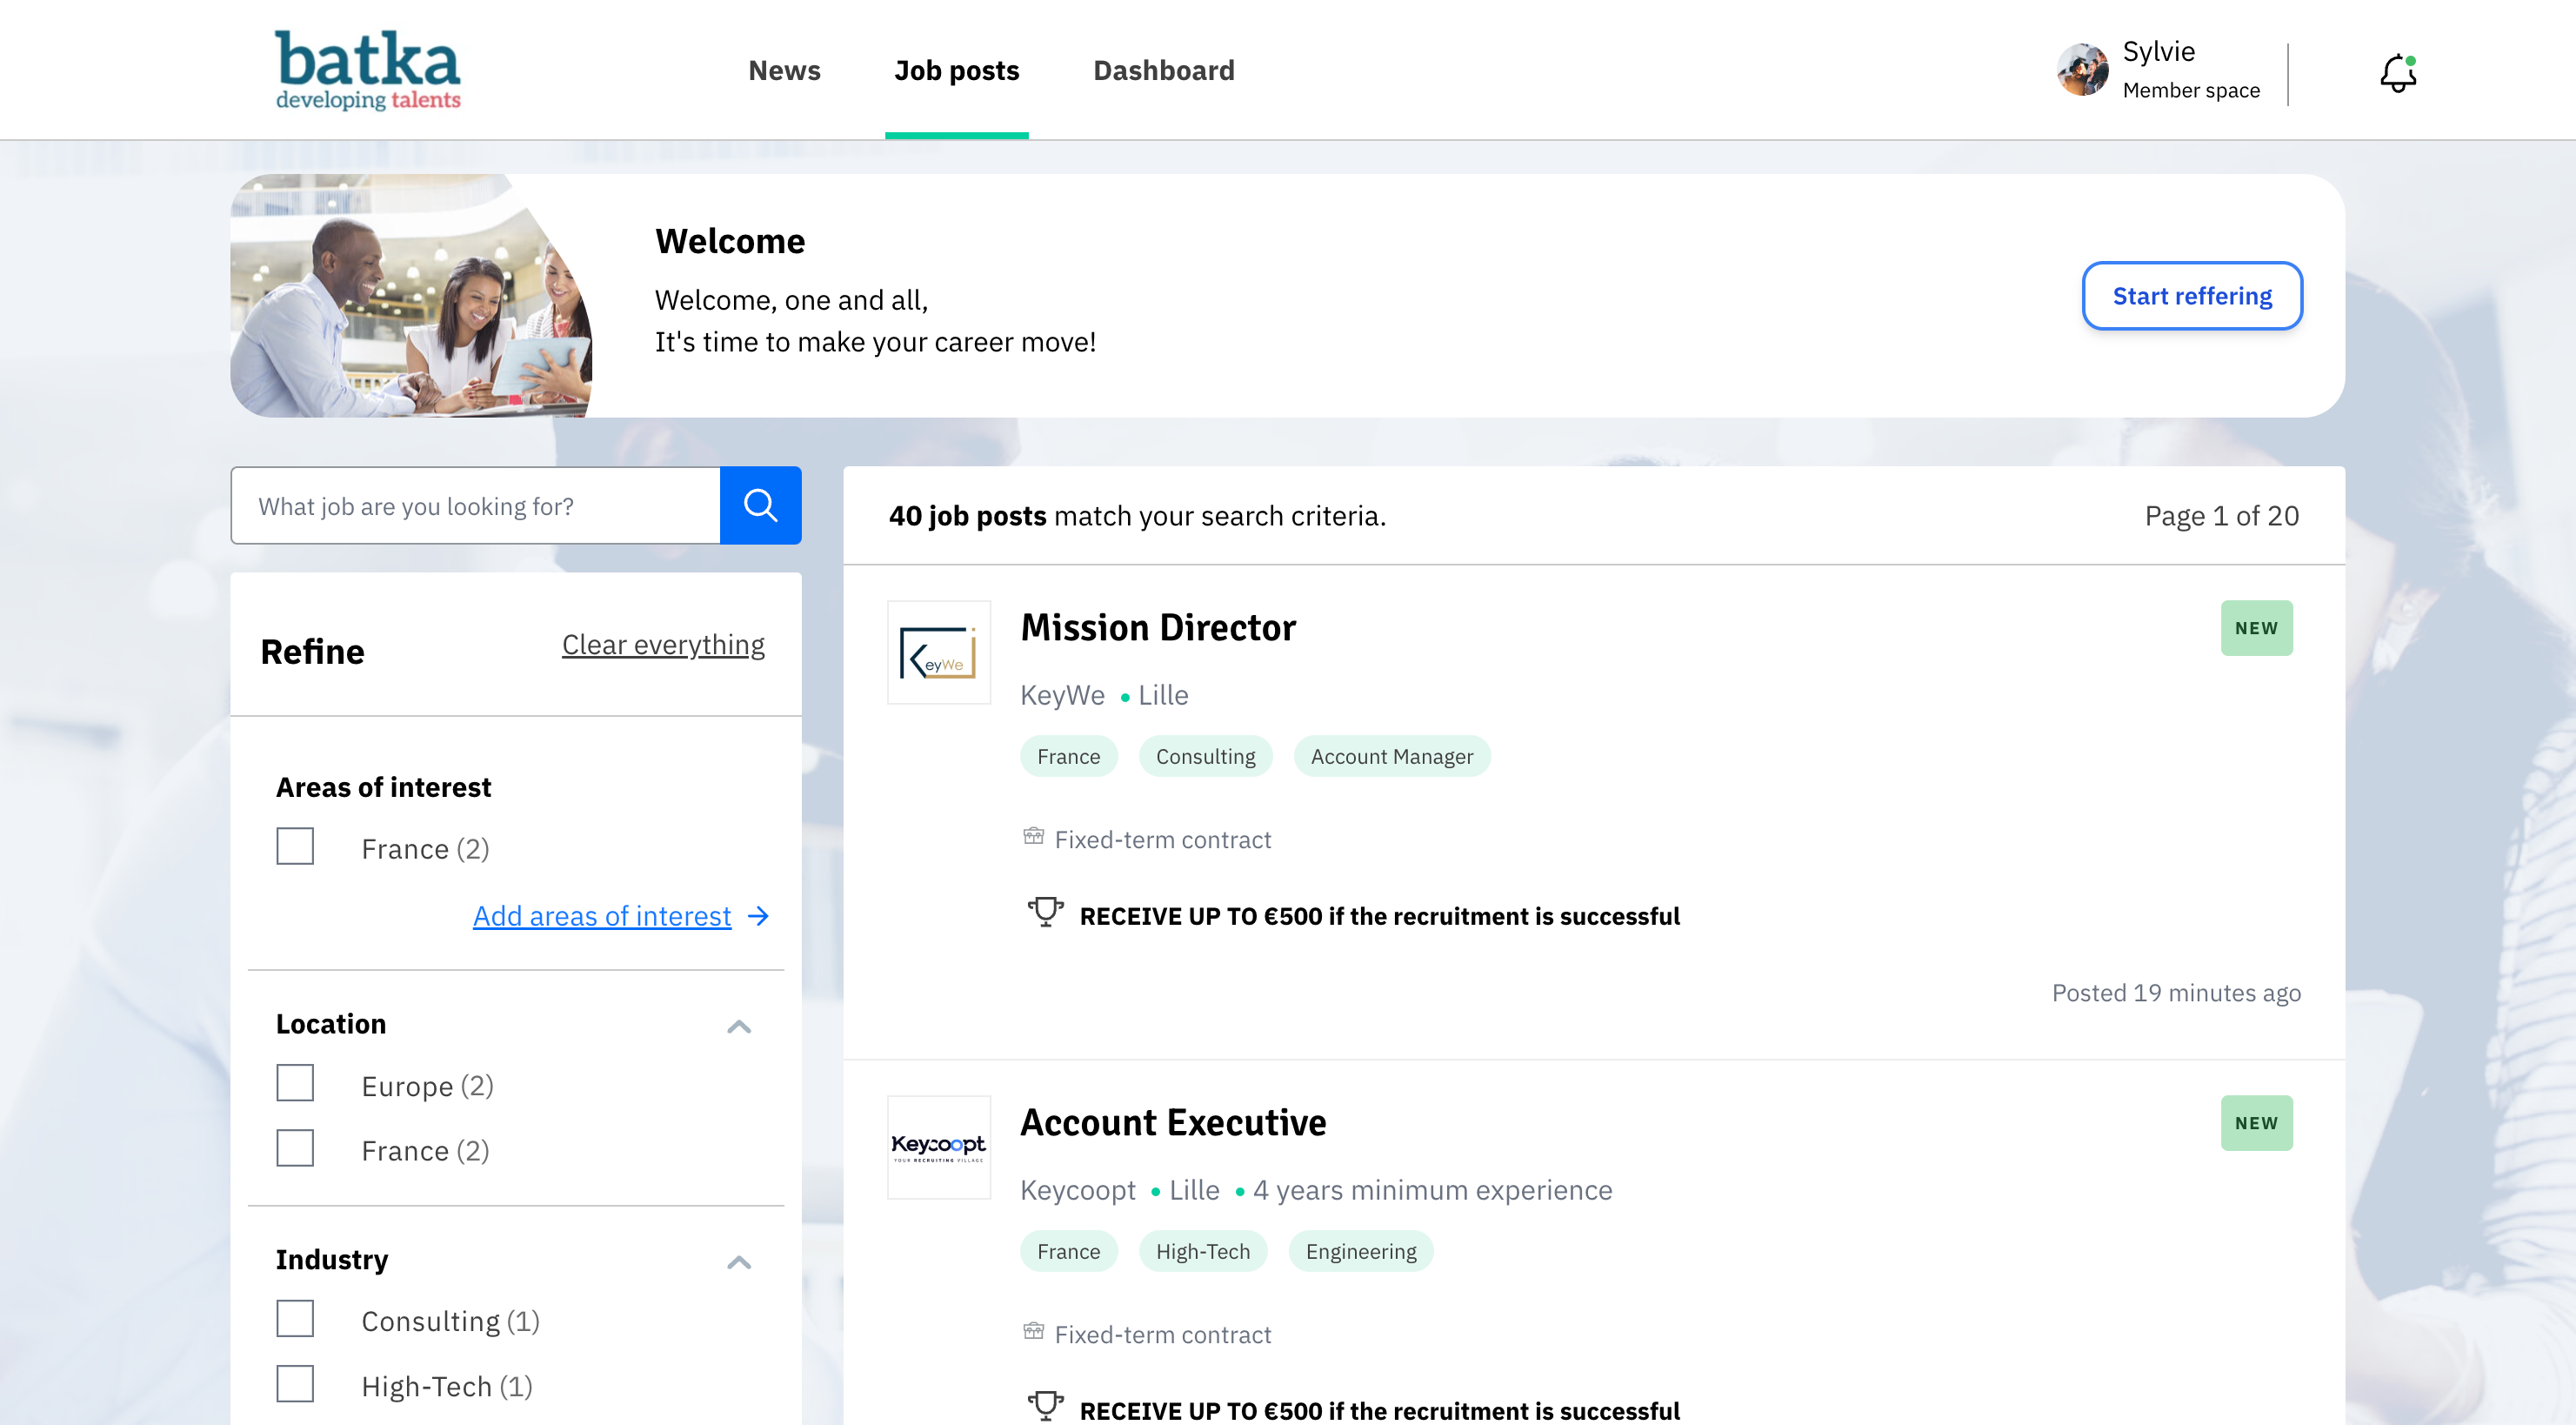Click the Start reffering button
Screen dimensions: 2576x1425
(2191, 296)
